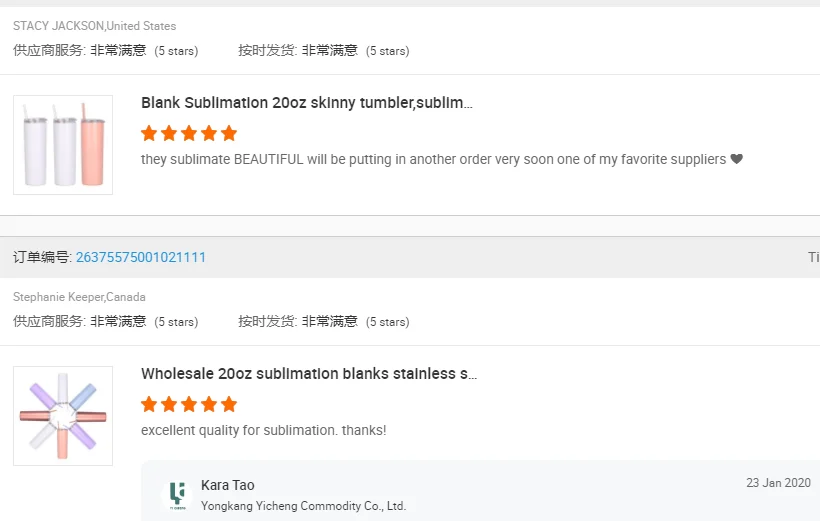This screenshot has height=521, width=820.
Task: Click first star under Blank Sublimation tumbler title
Action: tap(149, 133)
